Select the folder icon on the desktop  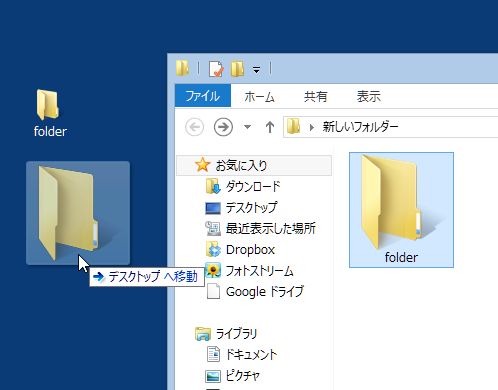(48, 104)
